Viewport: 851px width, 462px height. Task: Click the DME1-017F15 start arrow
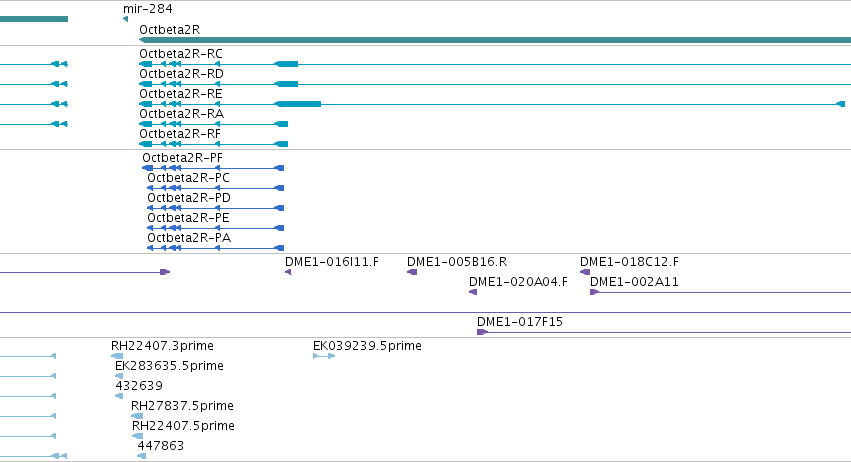[x=482, y=332]
